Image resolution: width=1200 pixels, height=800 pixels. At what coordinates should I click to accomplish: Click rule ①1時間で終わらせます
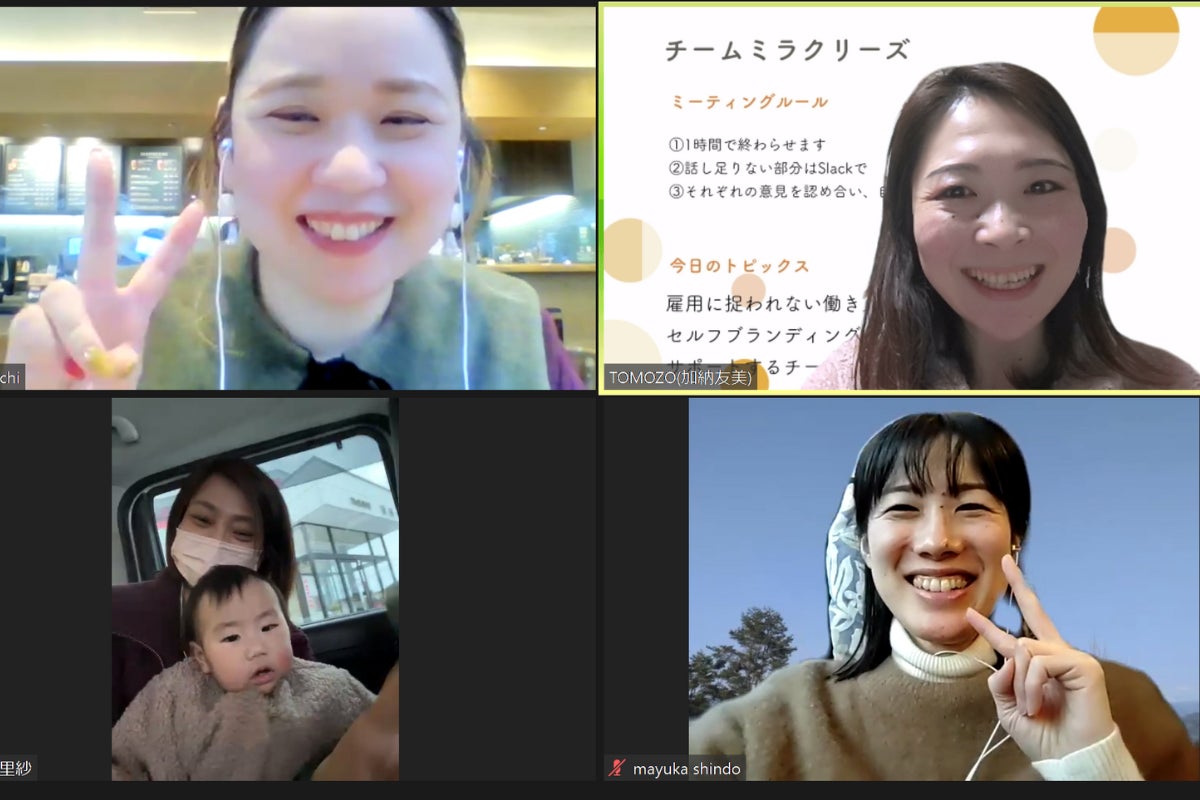click(748, 145)
